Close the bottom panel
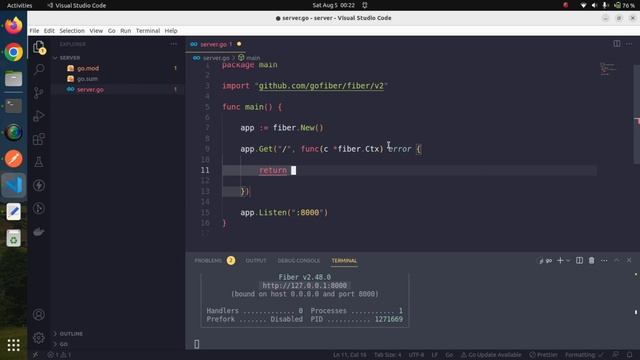 pyautogui.click(x=629, y=260)
